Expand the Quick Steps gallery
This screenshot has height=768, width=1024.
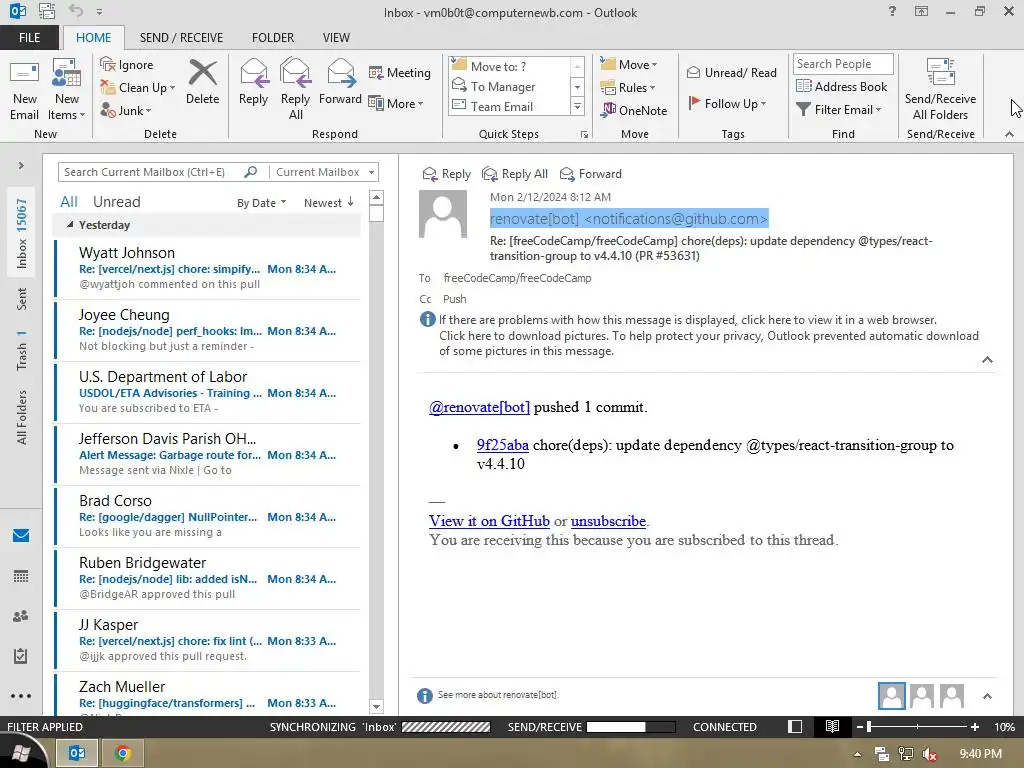(577, 106)
